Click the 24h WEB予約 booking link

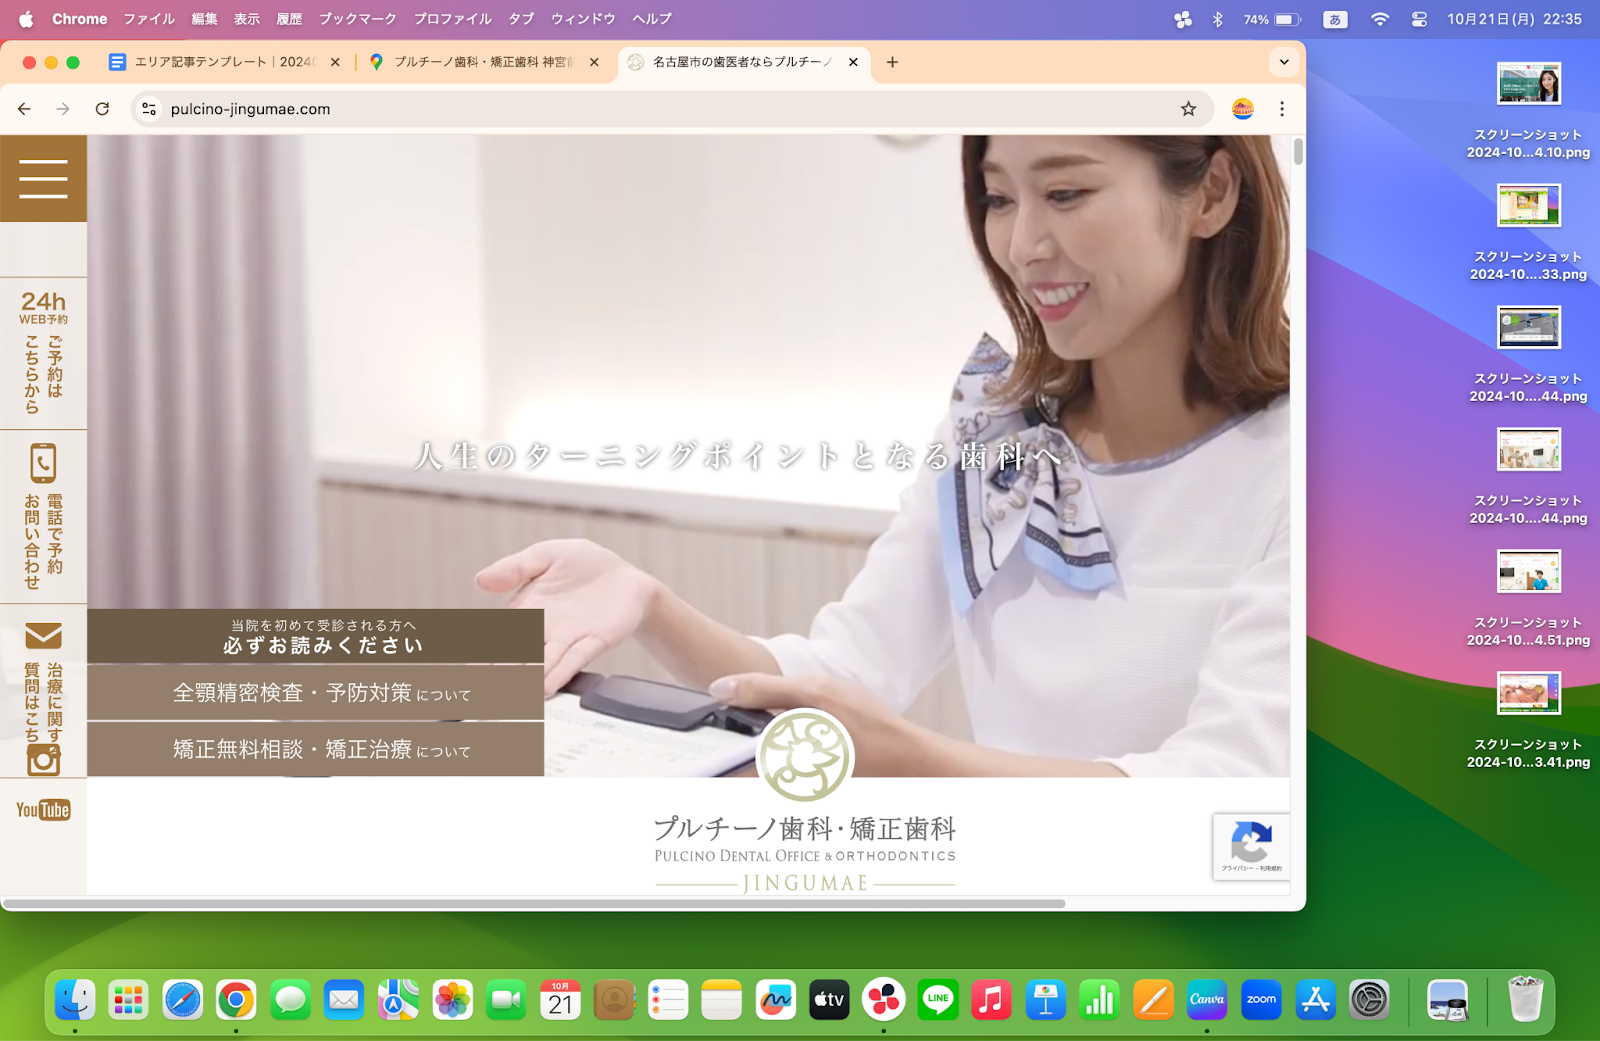pos(43,352)
